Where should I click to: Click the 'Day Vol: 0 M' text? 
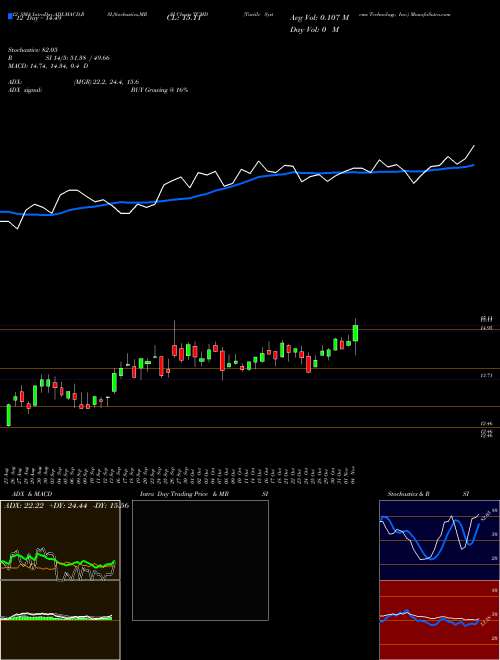tap(314, 29)
